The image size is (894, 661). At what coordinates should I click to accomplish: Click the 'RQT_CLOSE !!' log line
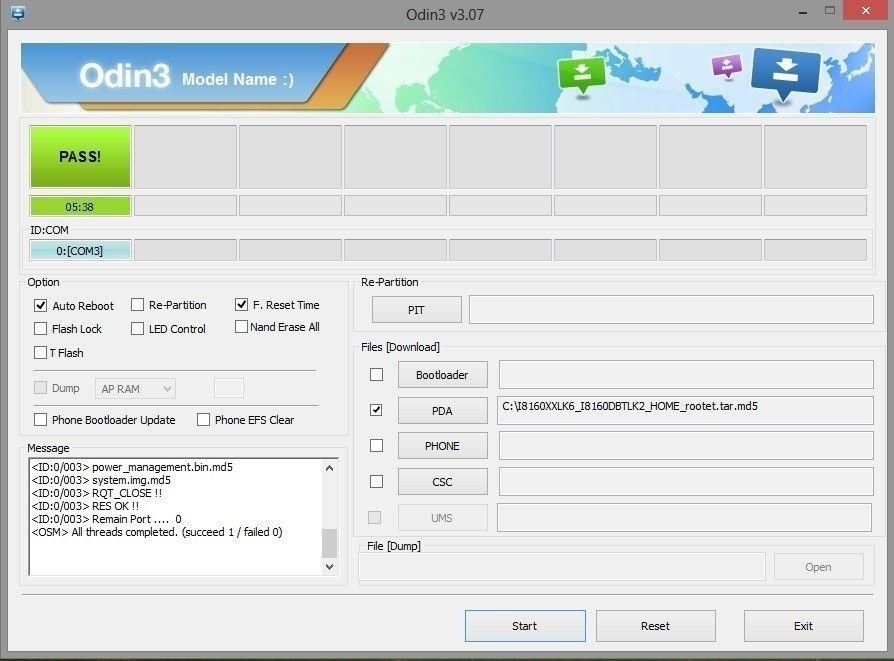(97, 493)
